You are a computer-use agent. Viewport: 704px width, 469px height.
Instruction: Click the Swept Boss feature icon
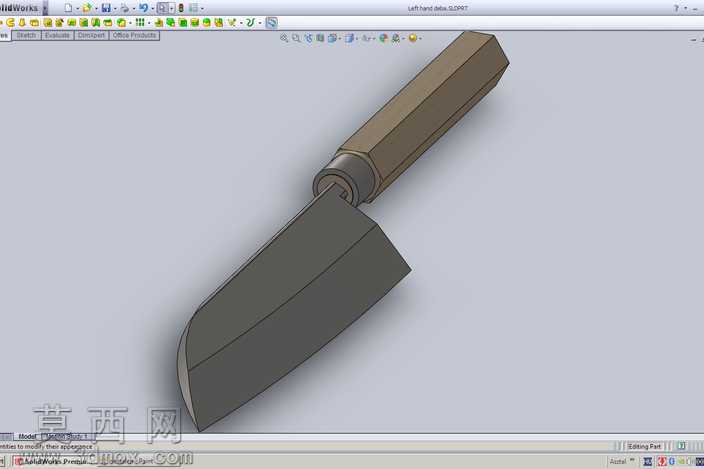[x=22, y=22]
